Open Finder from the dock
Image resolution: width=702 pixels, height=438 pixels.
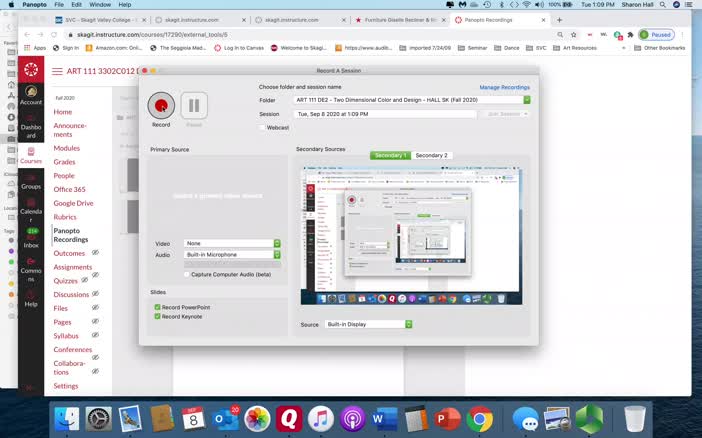67,419
